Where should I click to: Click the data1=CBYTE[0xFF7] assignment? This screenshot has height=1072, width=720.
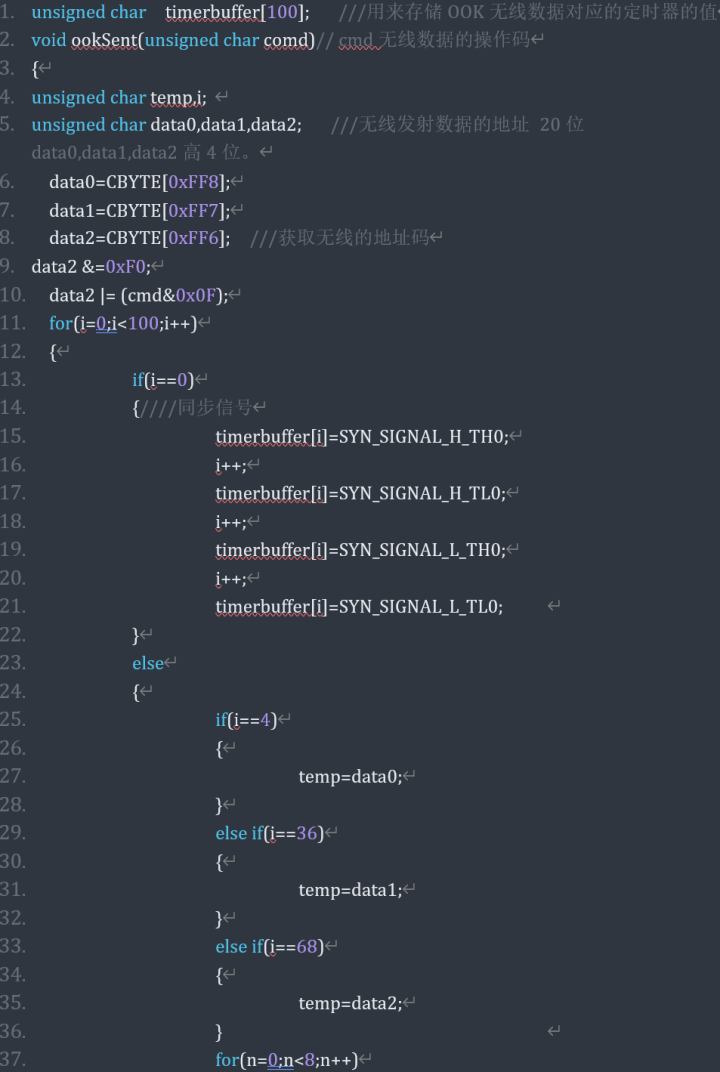point(139,210)
